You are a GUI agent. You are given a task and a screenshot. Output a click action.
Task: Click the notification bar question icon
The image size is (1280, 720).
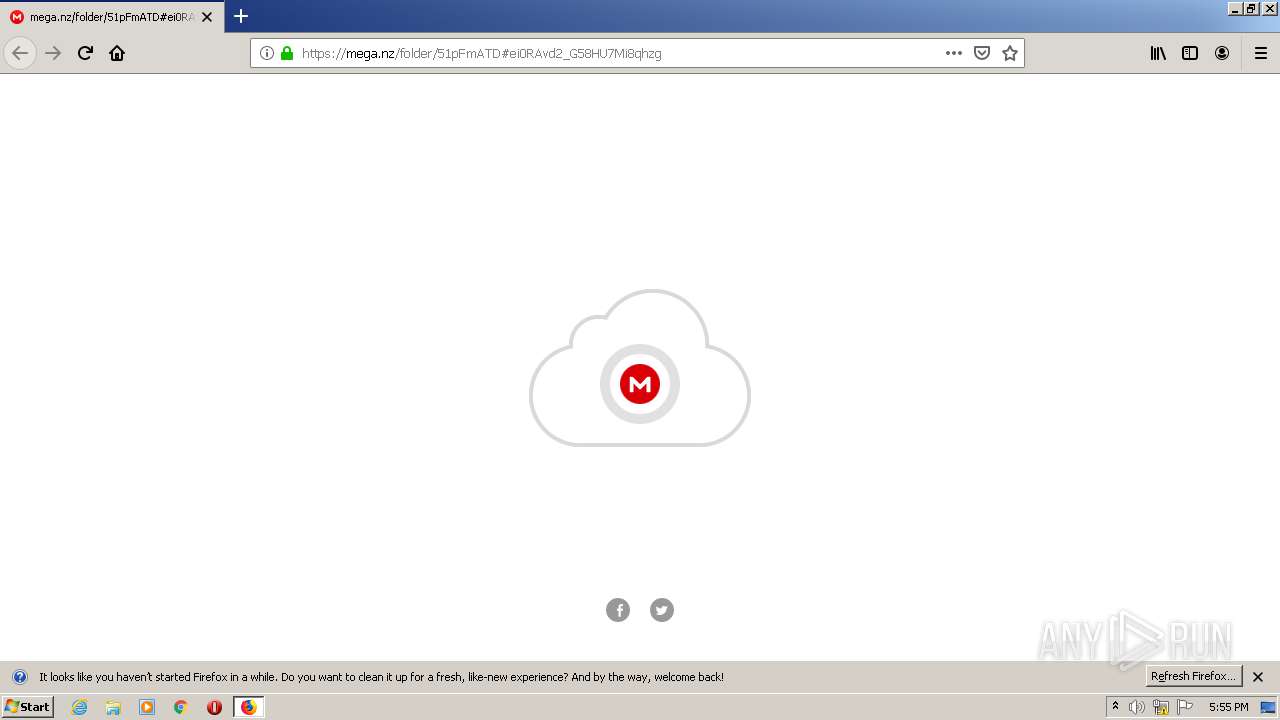19,677
